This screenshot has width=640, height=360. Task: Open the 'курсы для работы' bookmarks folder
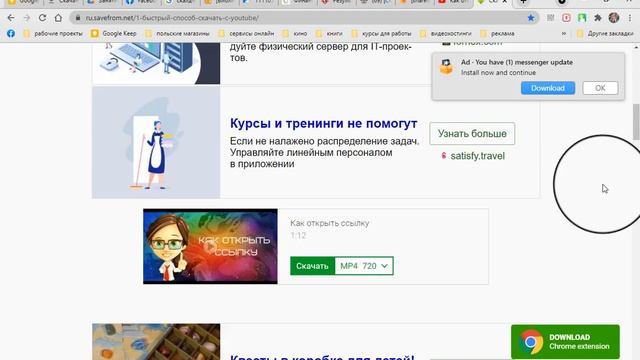(382, 33)
